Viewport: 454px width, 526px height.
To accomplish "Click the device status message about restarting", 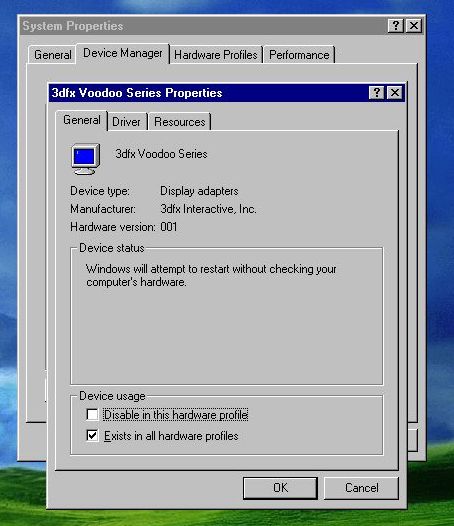I will [x=211, y=275].
